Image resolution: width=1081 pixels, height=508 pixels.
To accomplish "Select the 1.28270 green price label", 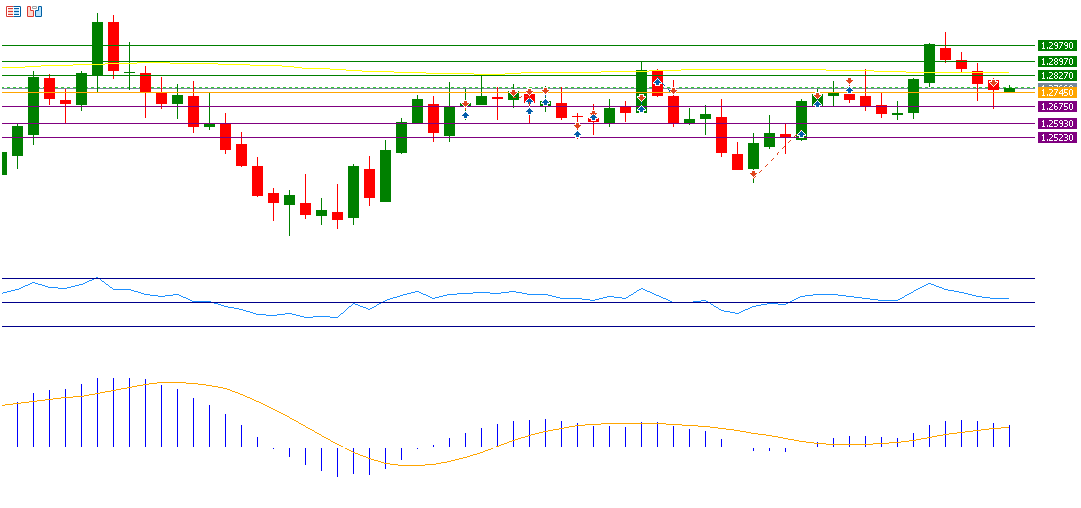I will point(1056,75).
